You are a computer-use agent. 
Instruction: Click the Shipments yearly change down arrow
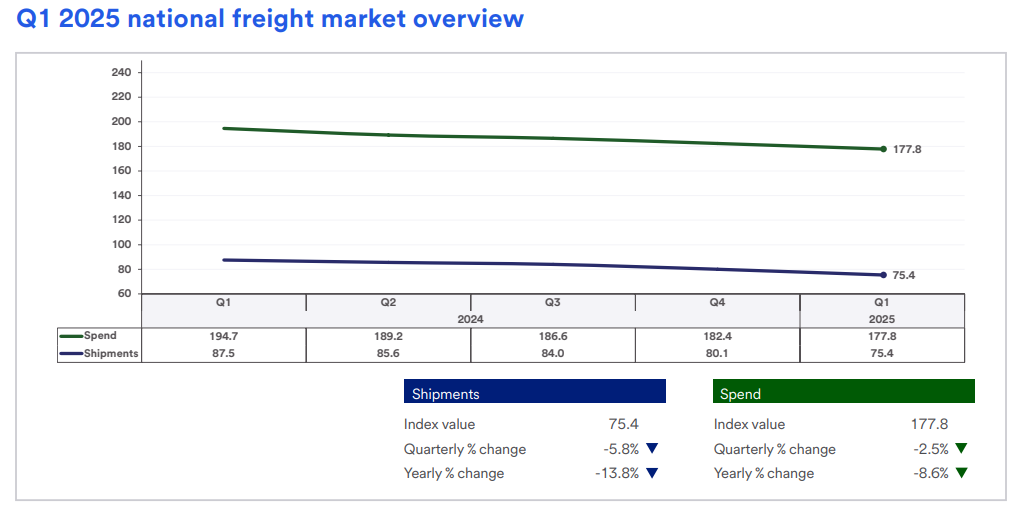click(x=652, y=473)
